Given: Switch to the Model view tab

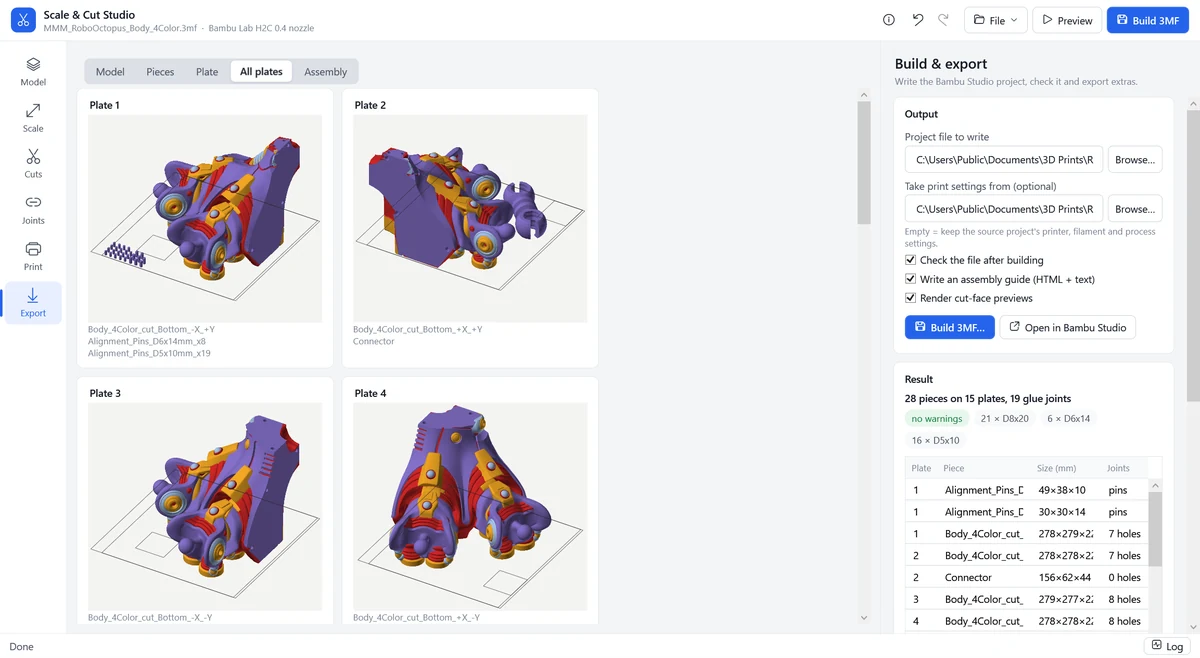Looking at the screenshot, I should tap(110, 72).
